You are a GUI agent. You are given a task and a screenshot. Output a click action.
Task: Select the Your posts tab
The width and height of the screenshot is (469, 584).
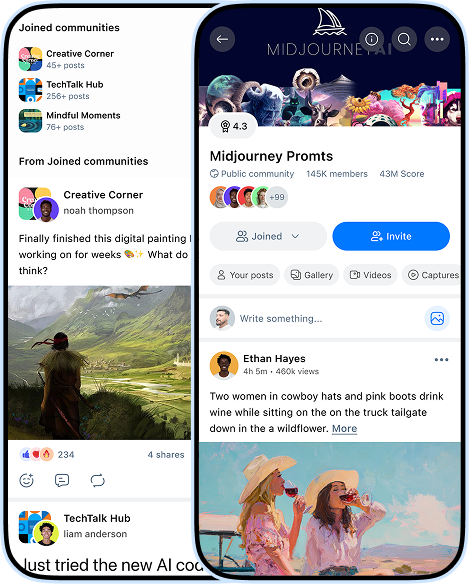(x=245, y=275)
